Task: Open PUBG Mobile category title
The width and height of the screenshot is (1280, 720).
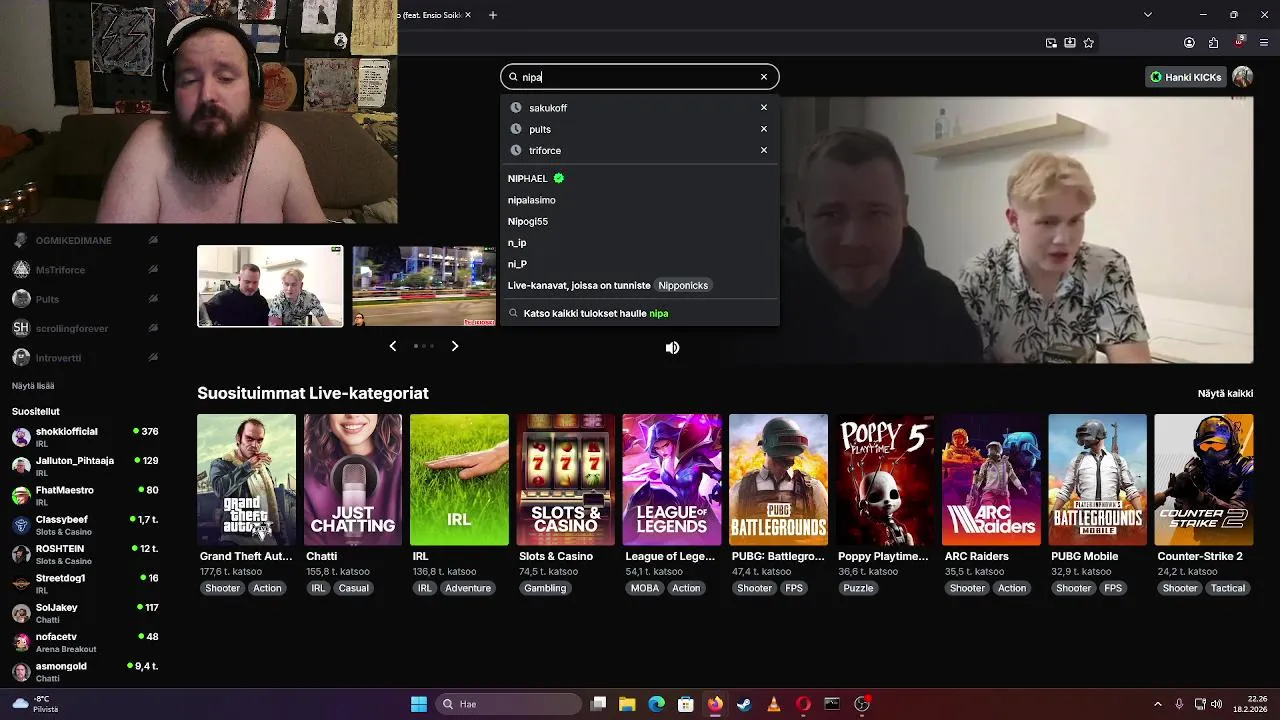Action: [1084, 556]
